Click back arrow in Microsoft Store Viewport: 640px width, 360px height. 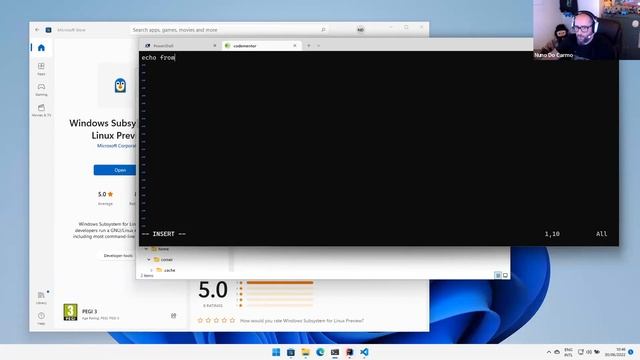coord(37,30)
